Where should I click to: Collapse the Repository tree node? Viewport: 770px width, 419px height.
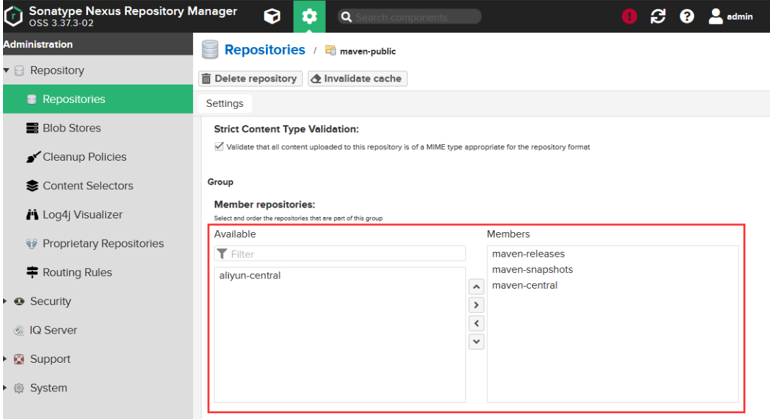6,70
